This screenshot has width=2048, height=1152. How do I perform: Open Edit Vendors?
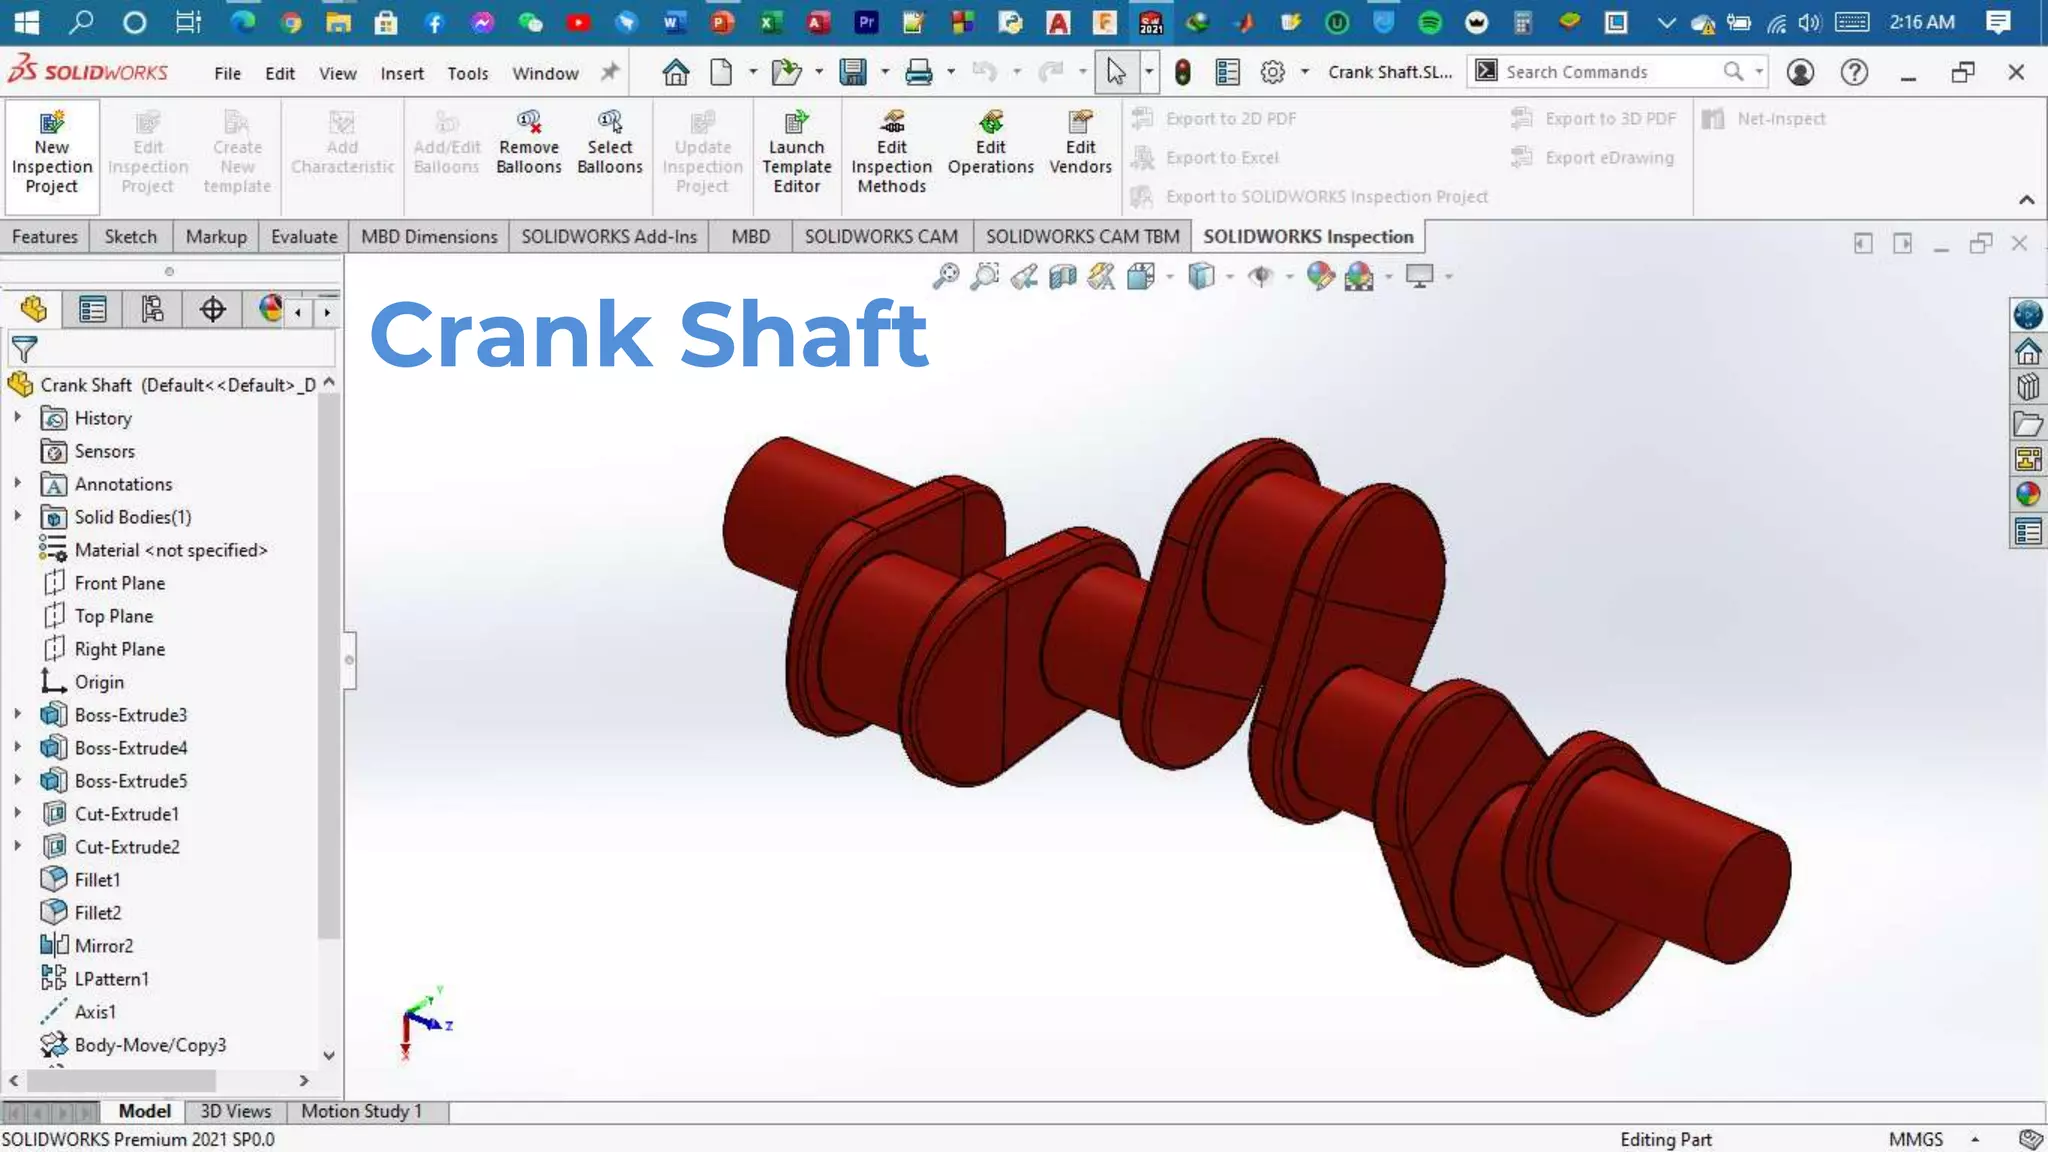coord(1080,145)
